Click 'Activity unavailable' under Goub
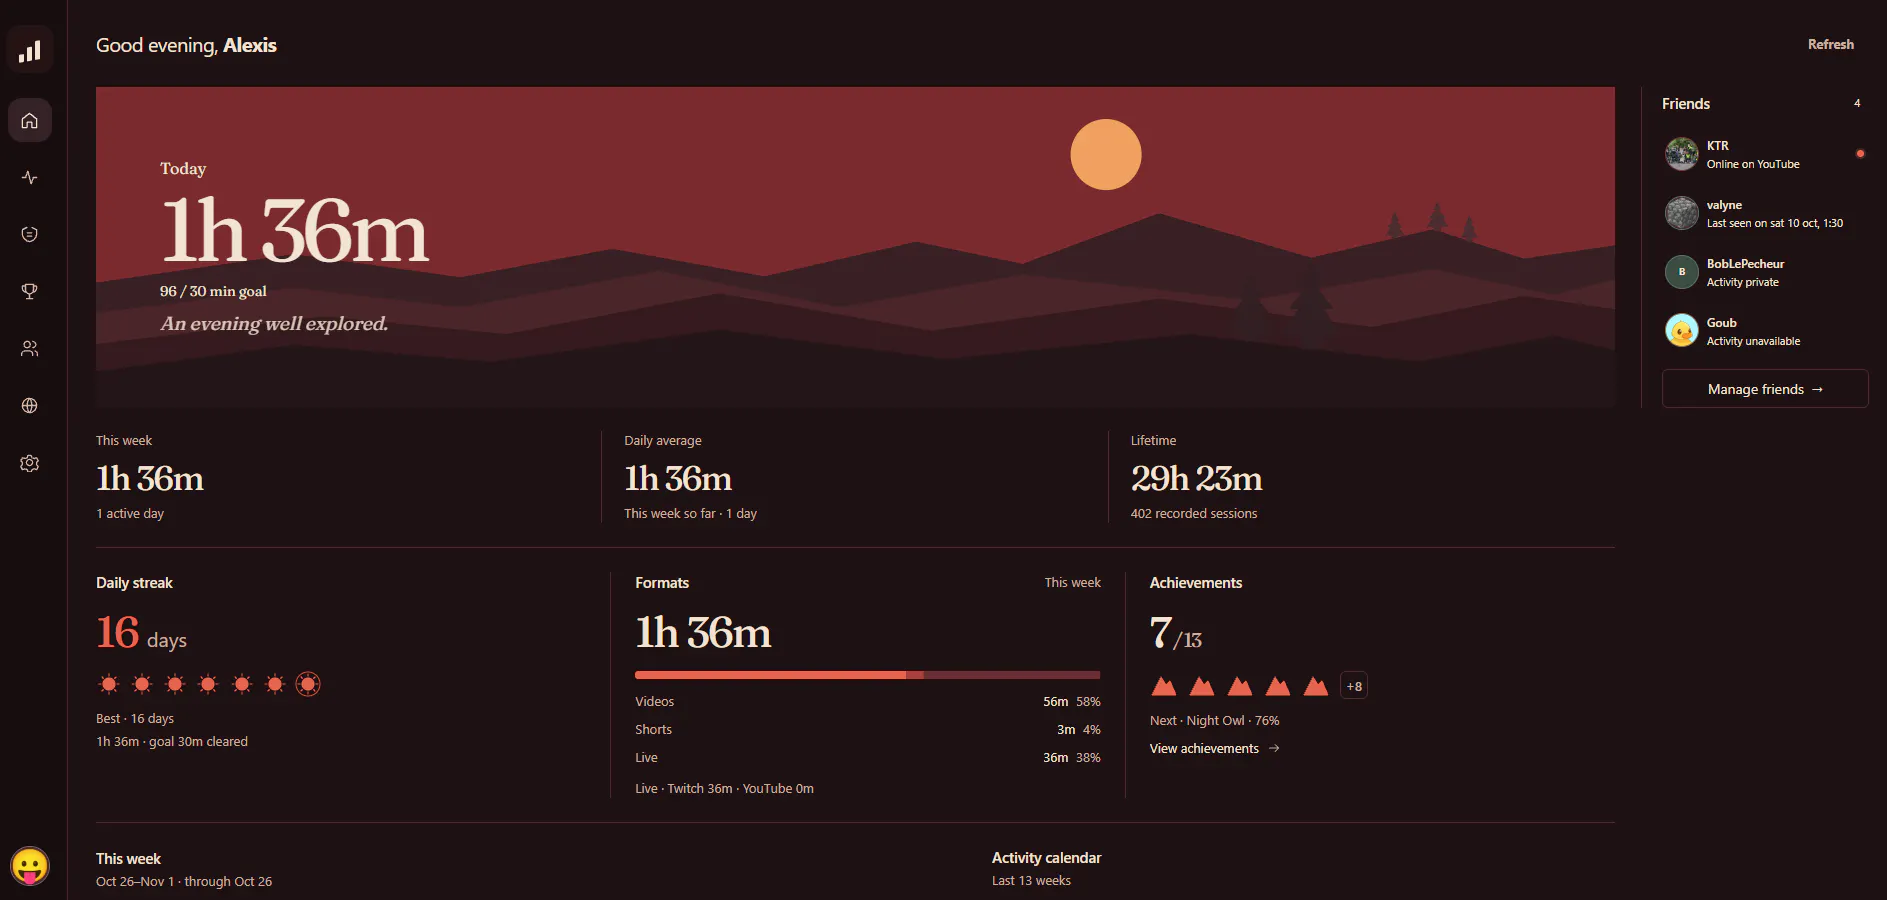The height and width of the screenshot is (900, 1887). tap(1753, 341)
